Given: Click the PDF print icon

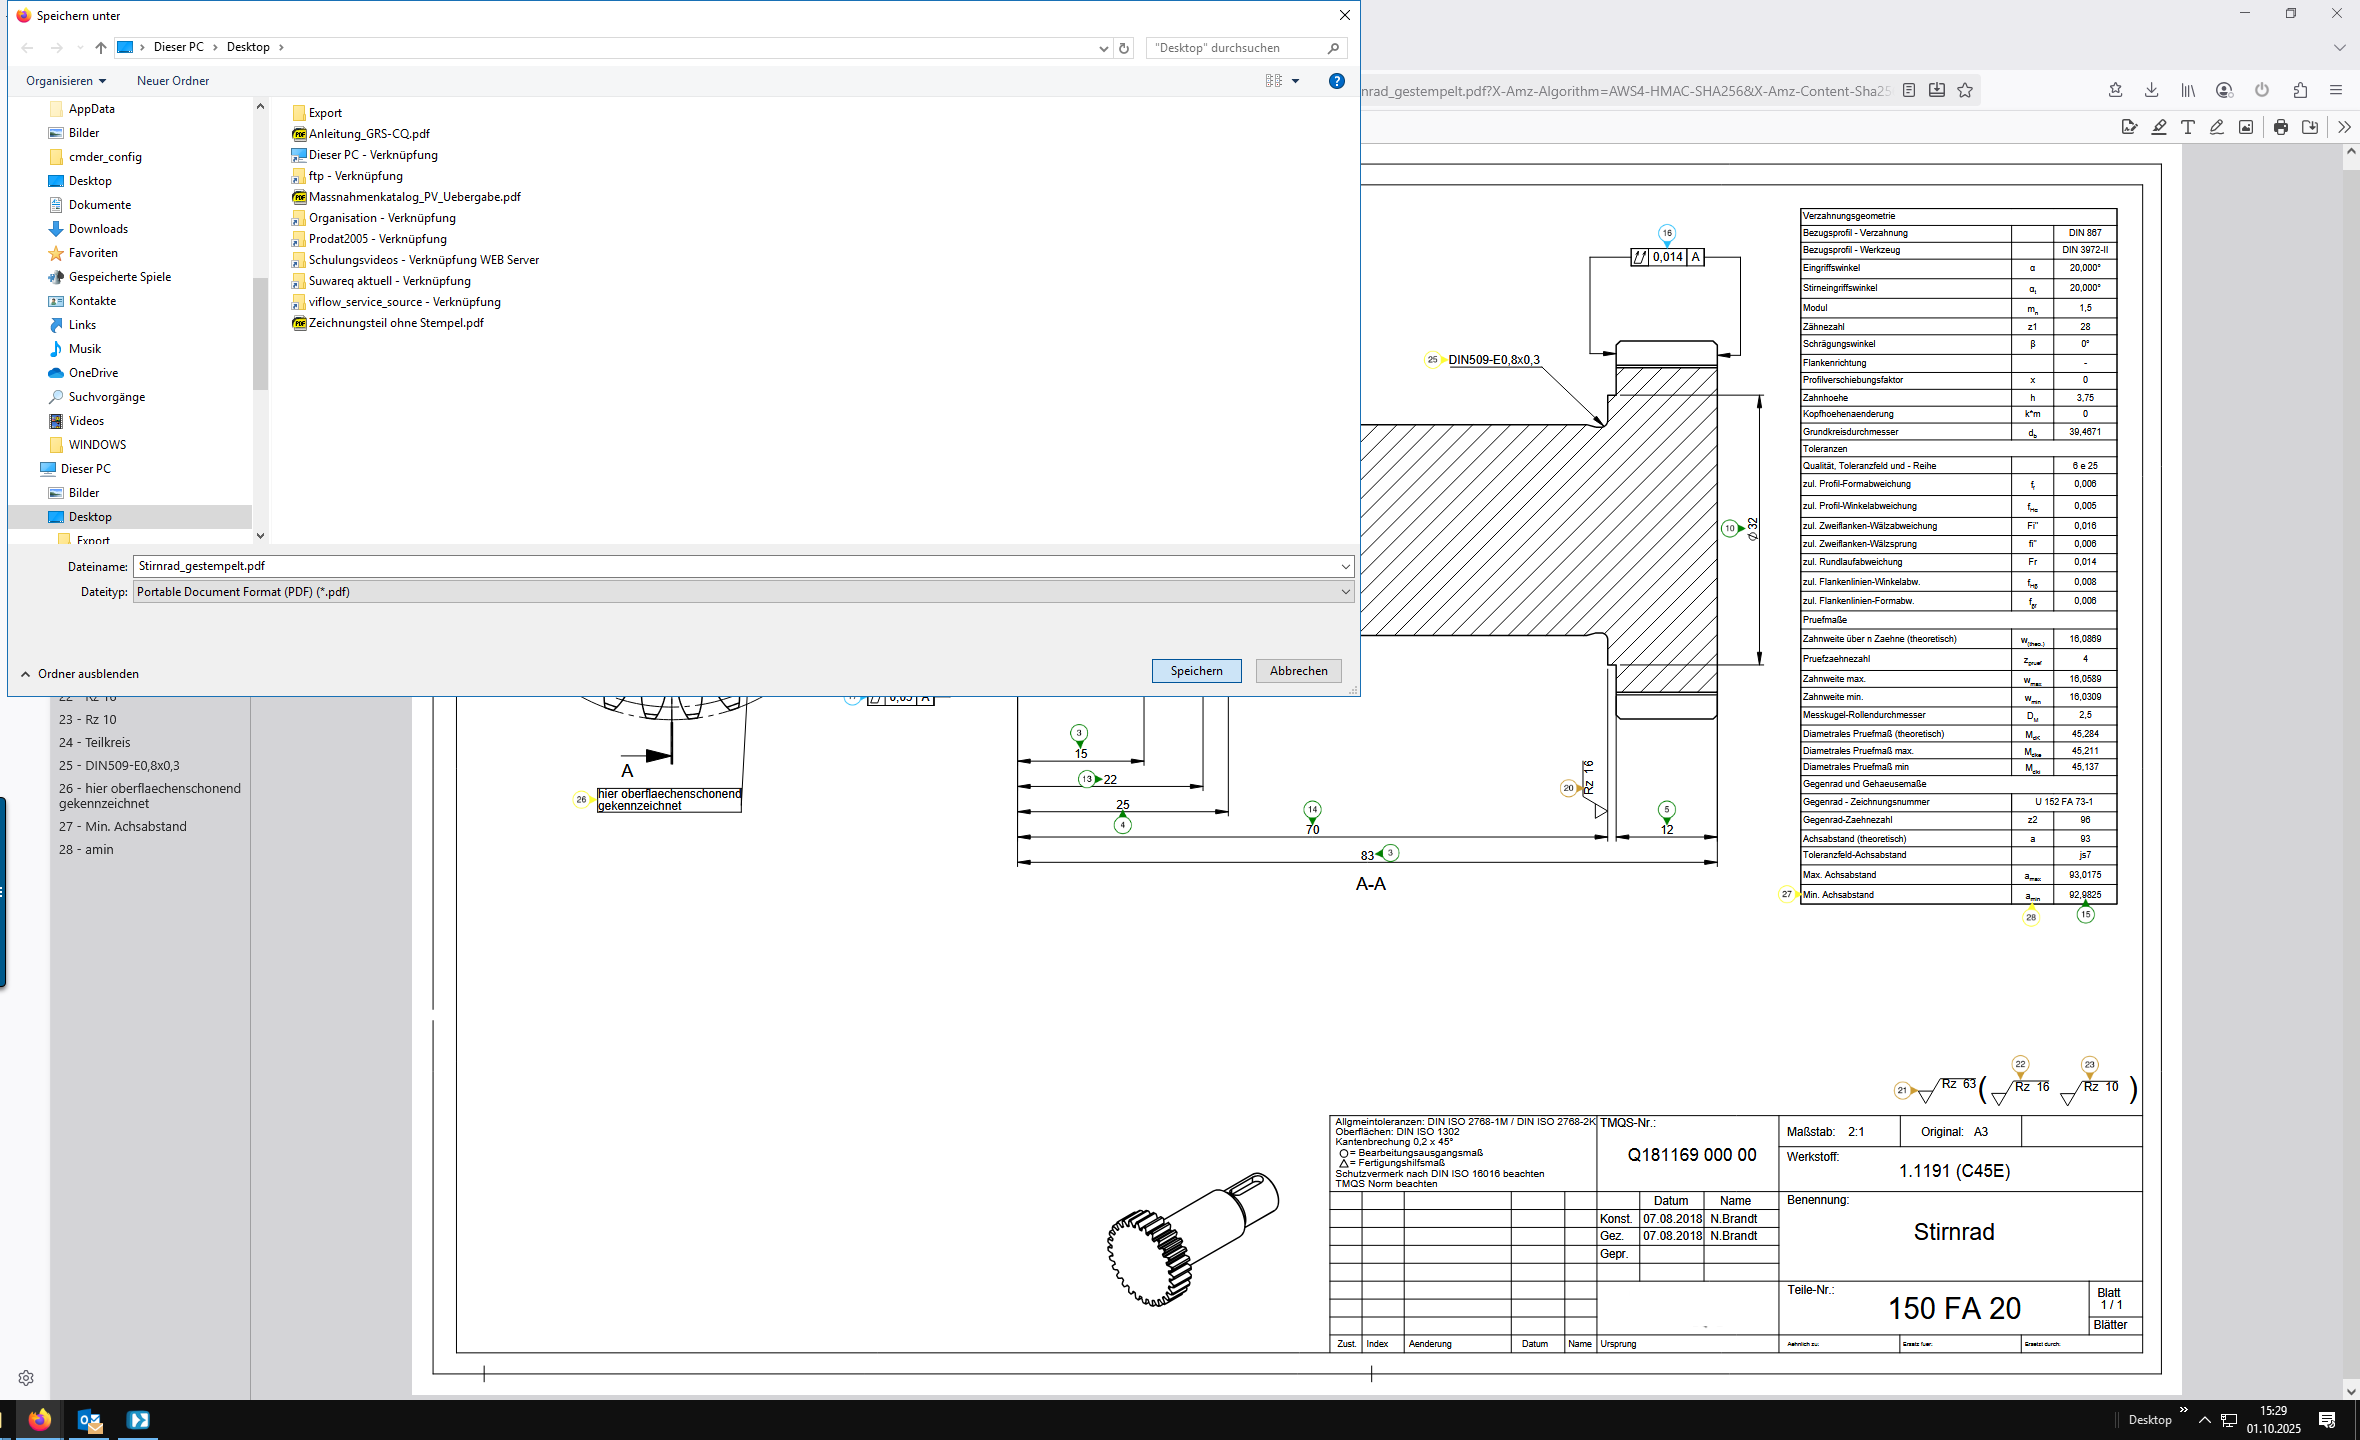Looking at the screenshot, I should coord(2281,127).
